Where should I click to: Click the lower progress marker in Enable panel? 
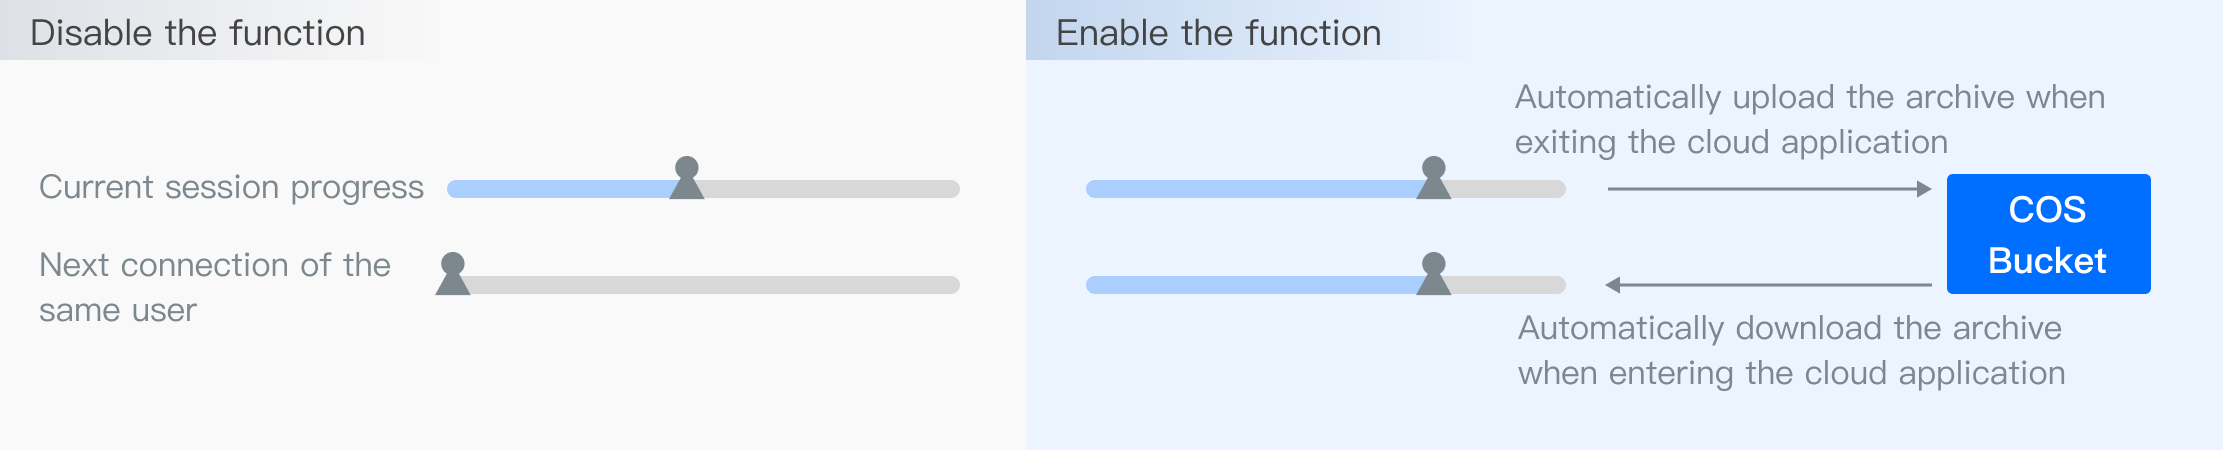click(1434, 275)
